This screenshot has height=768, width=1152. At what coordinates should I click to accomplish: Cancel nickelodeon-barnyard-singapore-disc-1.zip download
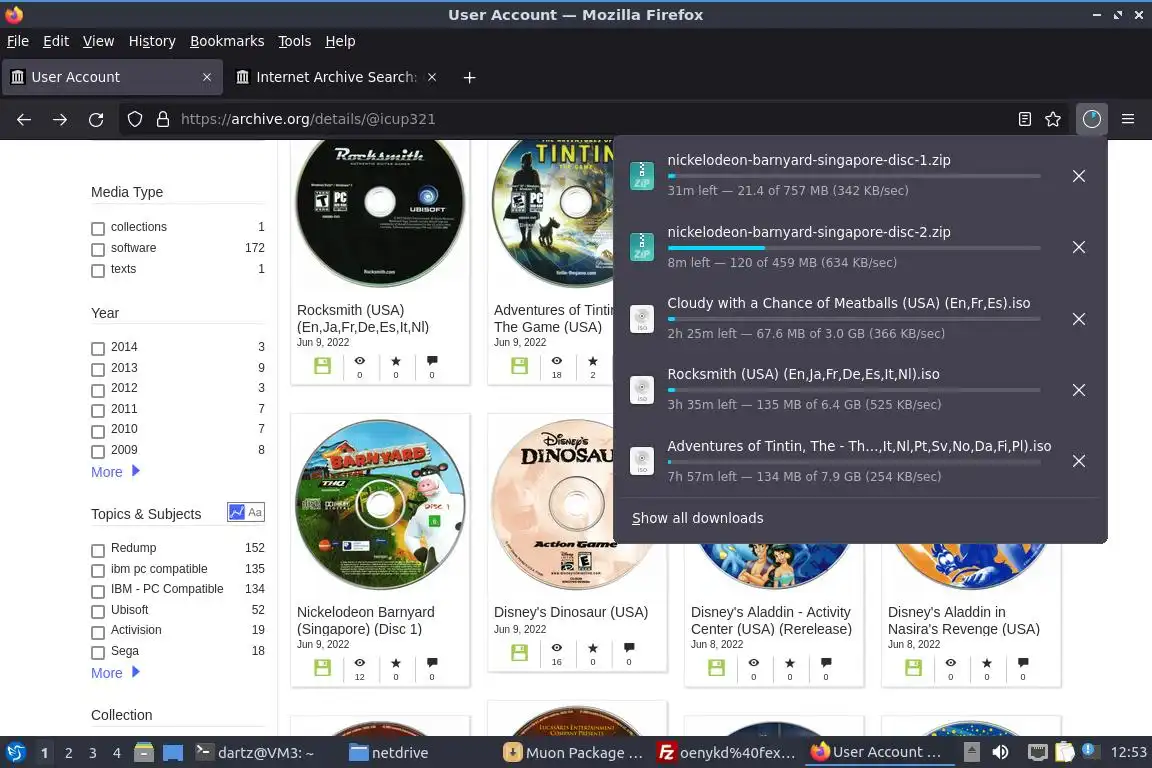[x=1079, y=176]
